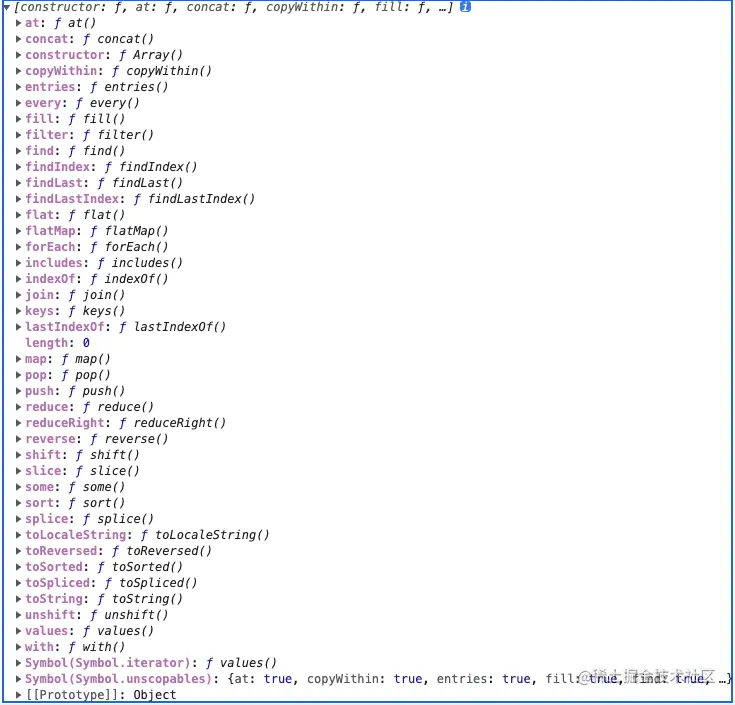Viewport: 735px width, 705px height.
Task: Expand the fill function arrow
Action: pyautogui.click(x=18, y=119)
